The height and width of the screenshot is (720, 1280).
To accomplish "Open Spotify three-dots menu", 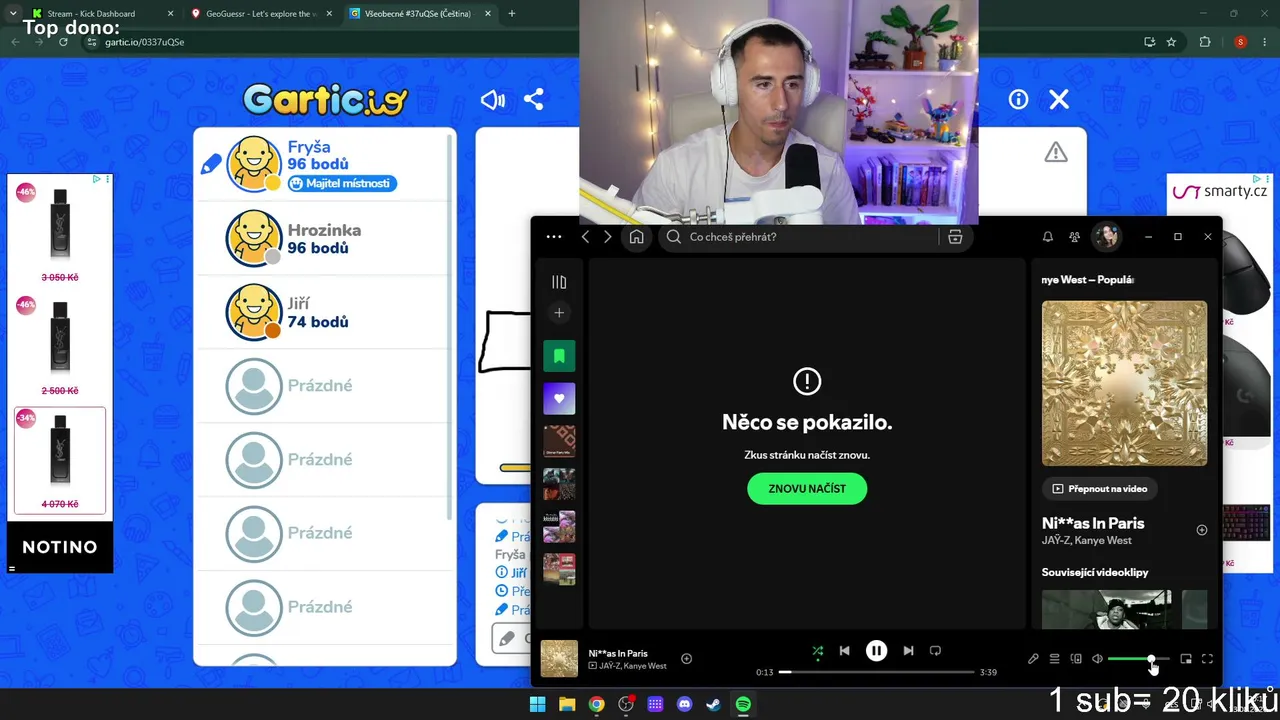I will click(554, 237).
